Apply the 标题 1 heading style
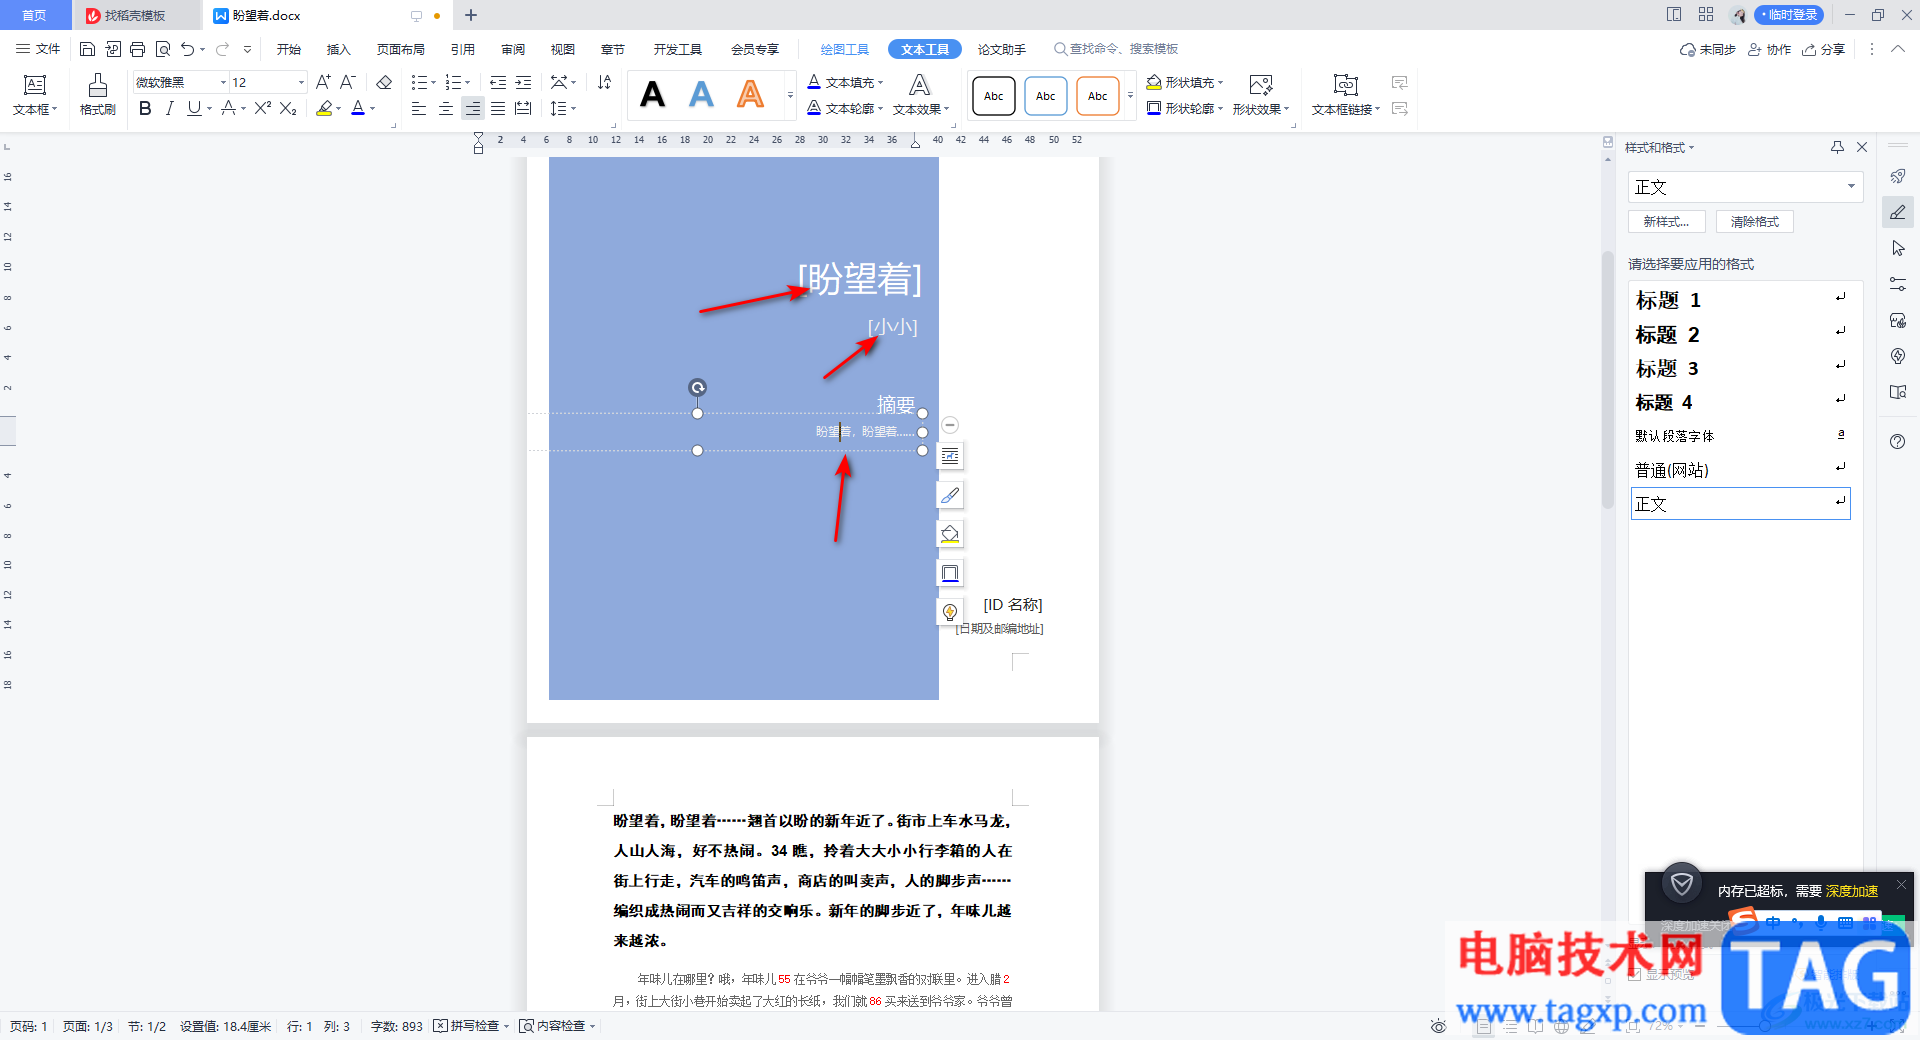The width and height of the screenshot is (1920, 1040). [1740, 300]
